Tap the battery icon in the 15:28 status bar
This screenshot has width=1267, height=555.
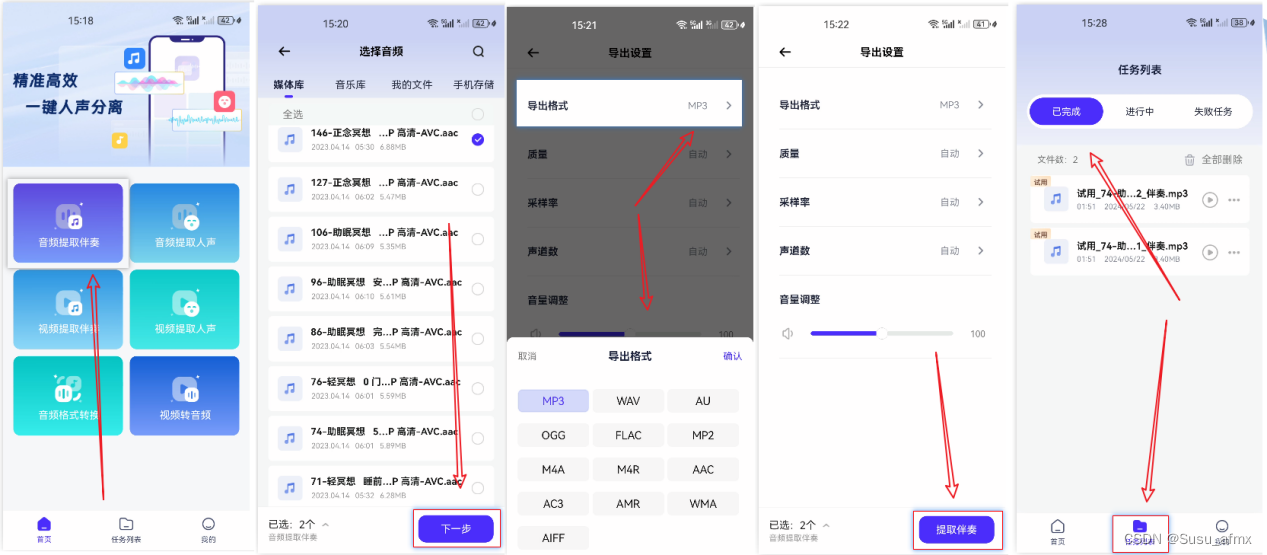click(1240, 23)
